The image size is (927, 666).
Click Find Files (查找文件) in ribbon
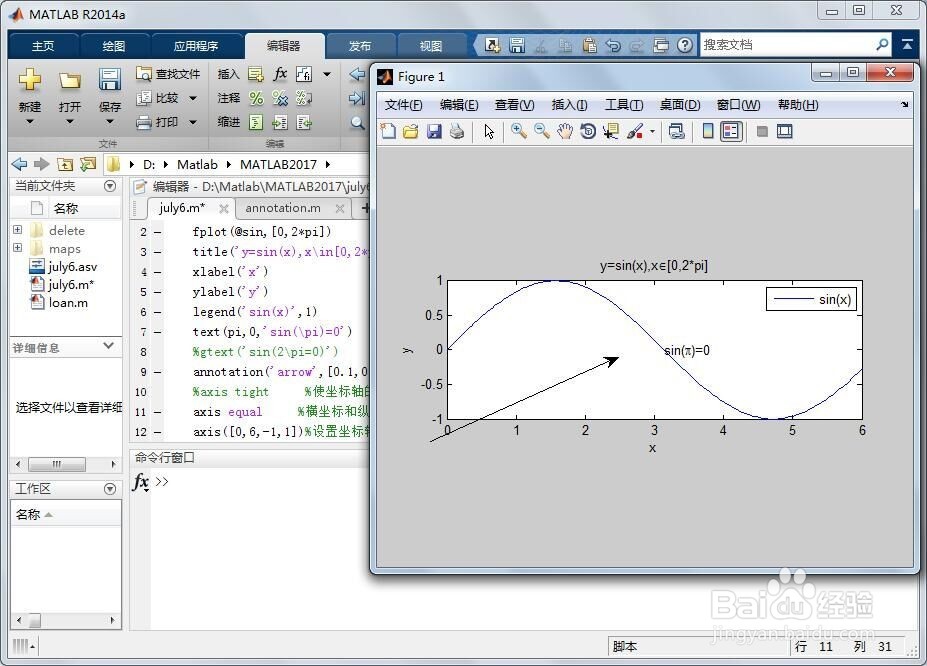[168, 74]
